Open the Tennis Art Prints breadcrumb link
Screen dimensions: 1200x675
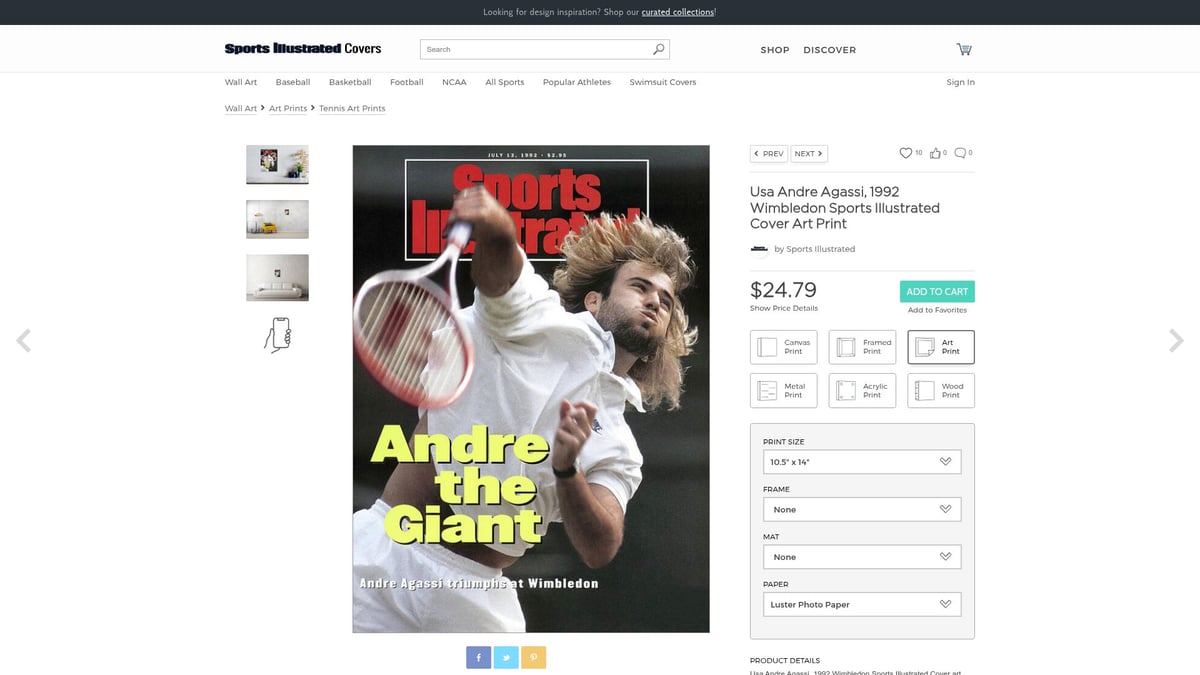coord(351,108)
